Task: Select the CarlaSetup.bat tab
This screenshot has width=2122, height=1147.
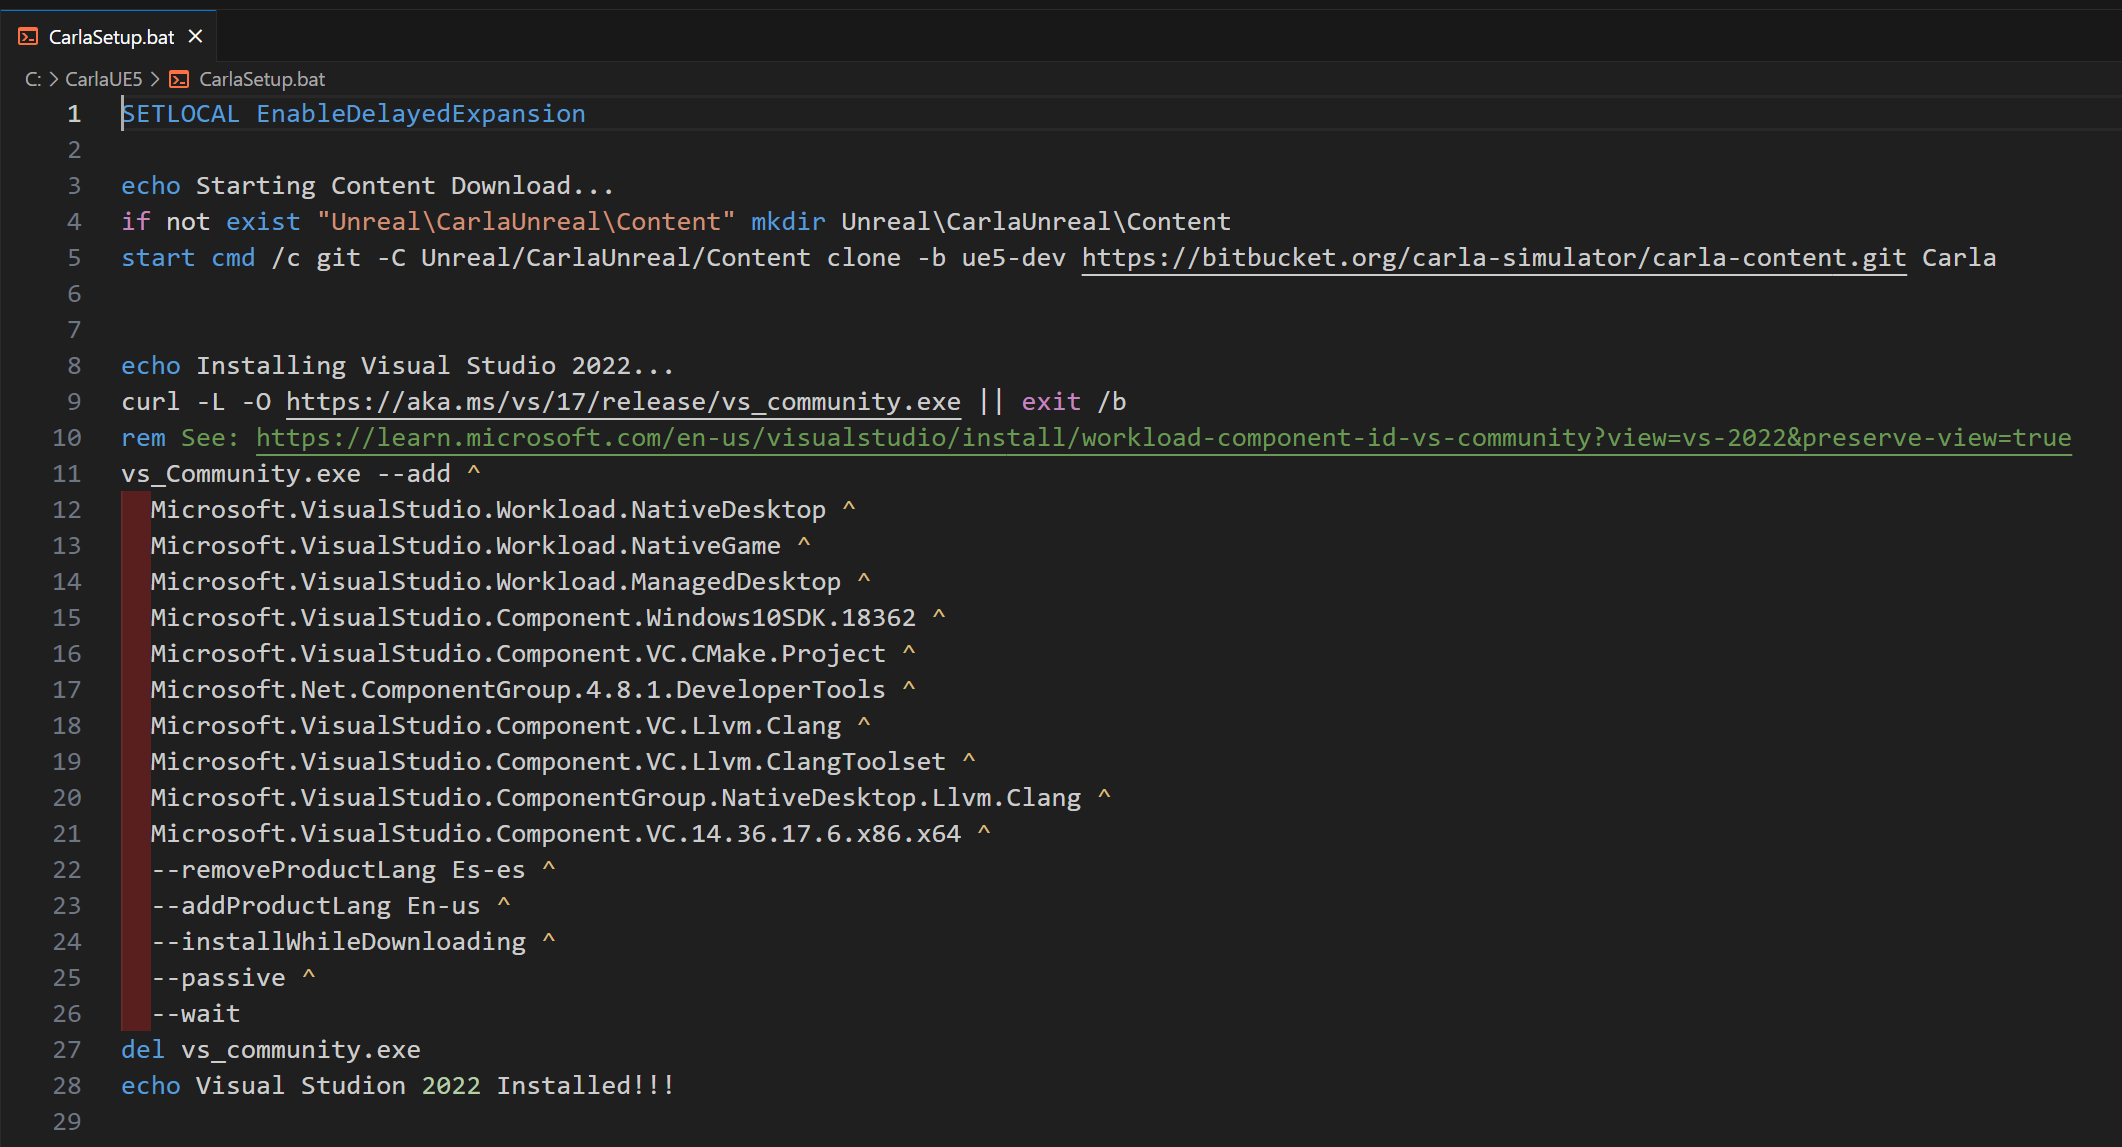Action: coord(111,37)
